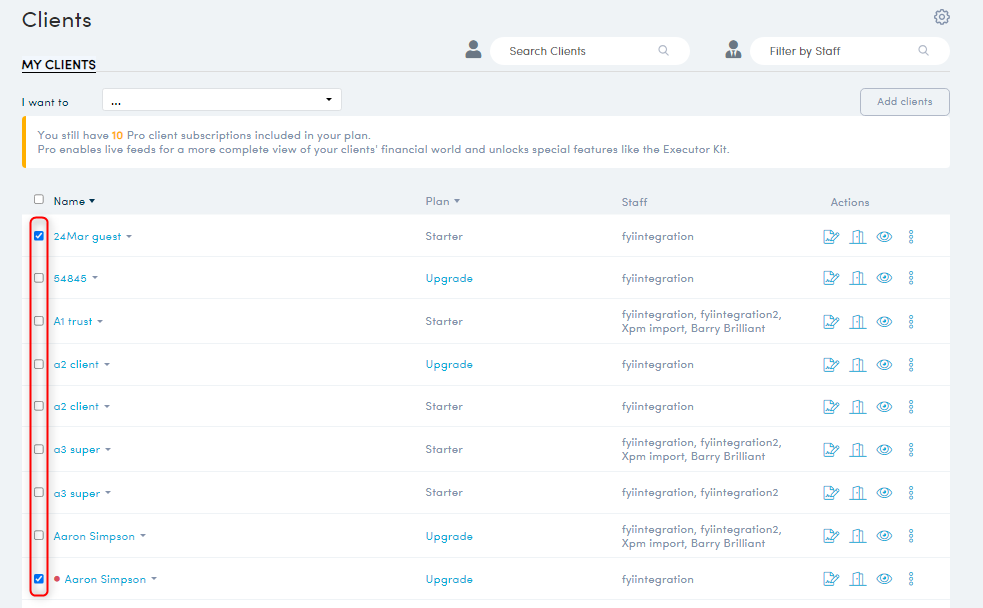
Task: Uncheck the 24Mar guest checkbox
Action: (x=39, y=236)
